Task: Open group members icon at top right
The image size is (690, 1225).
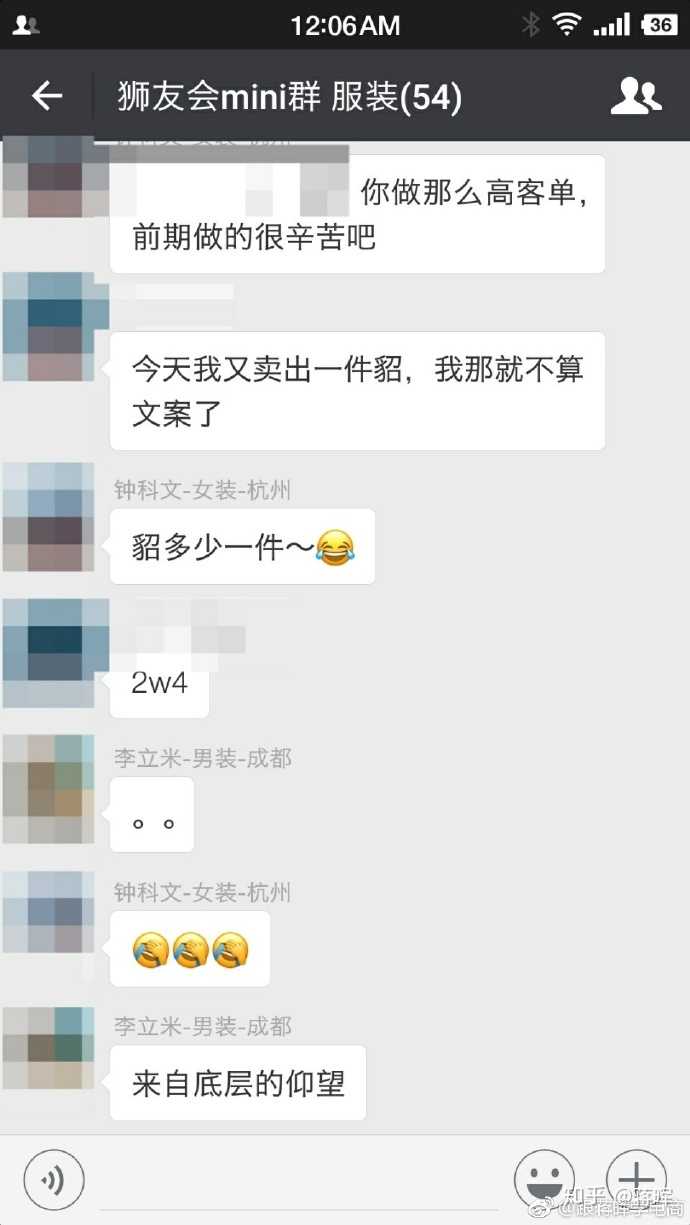Action: tap(636, 95)
